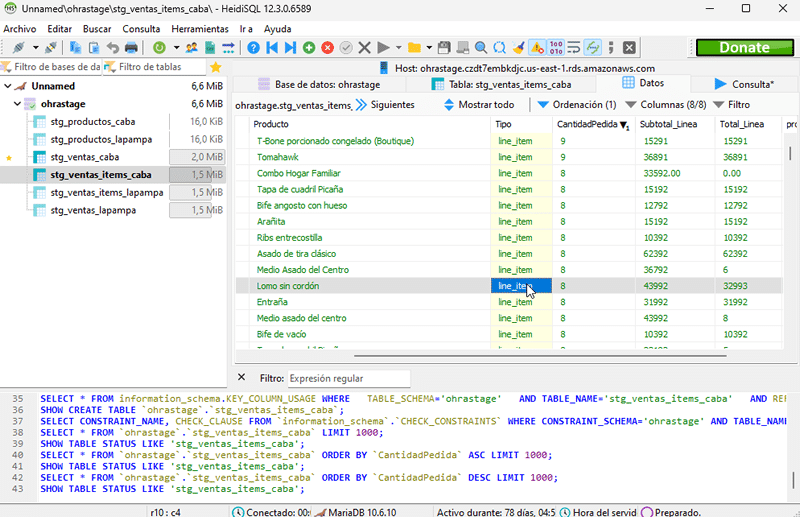Click the green Donate button
800x517 pixels.
coord(744,47)
